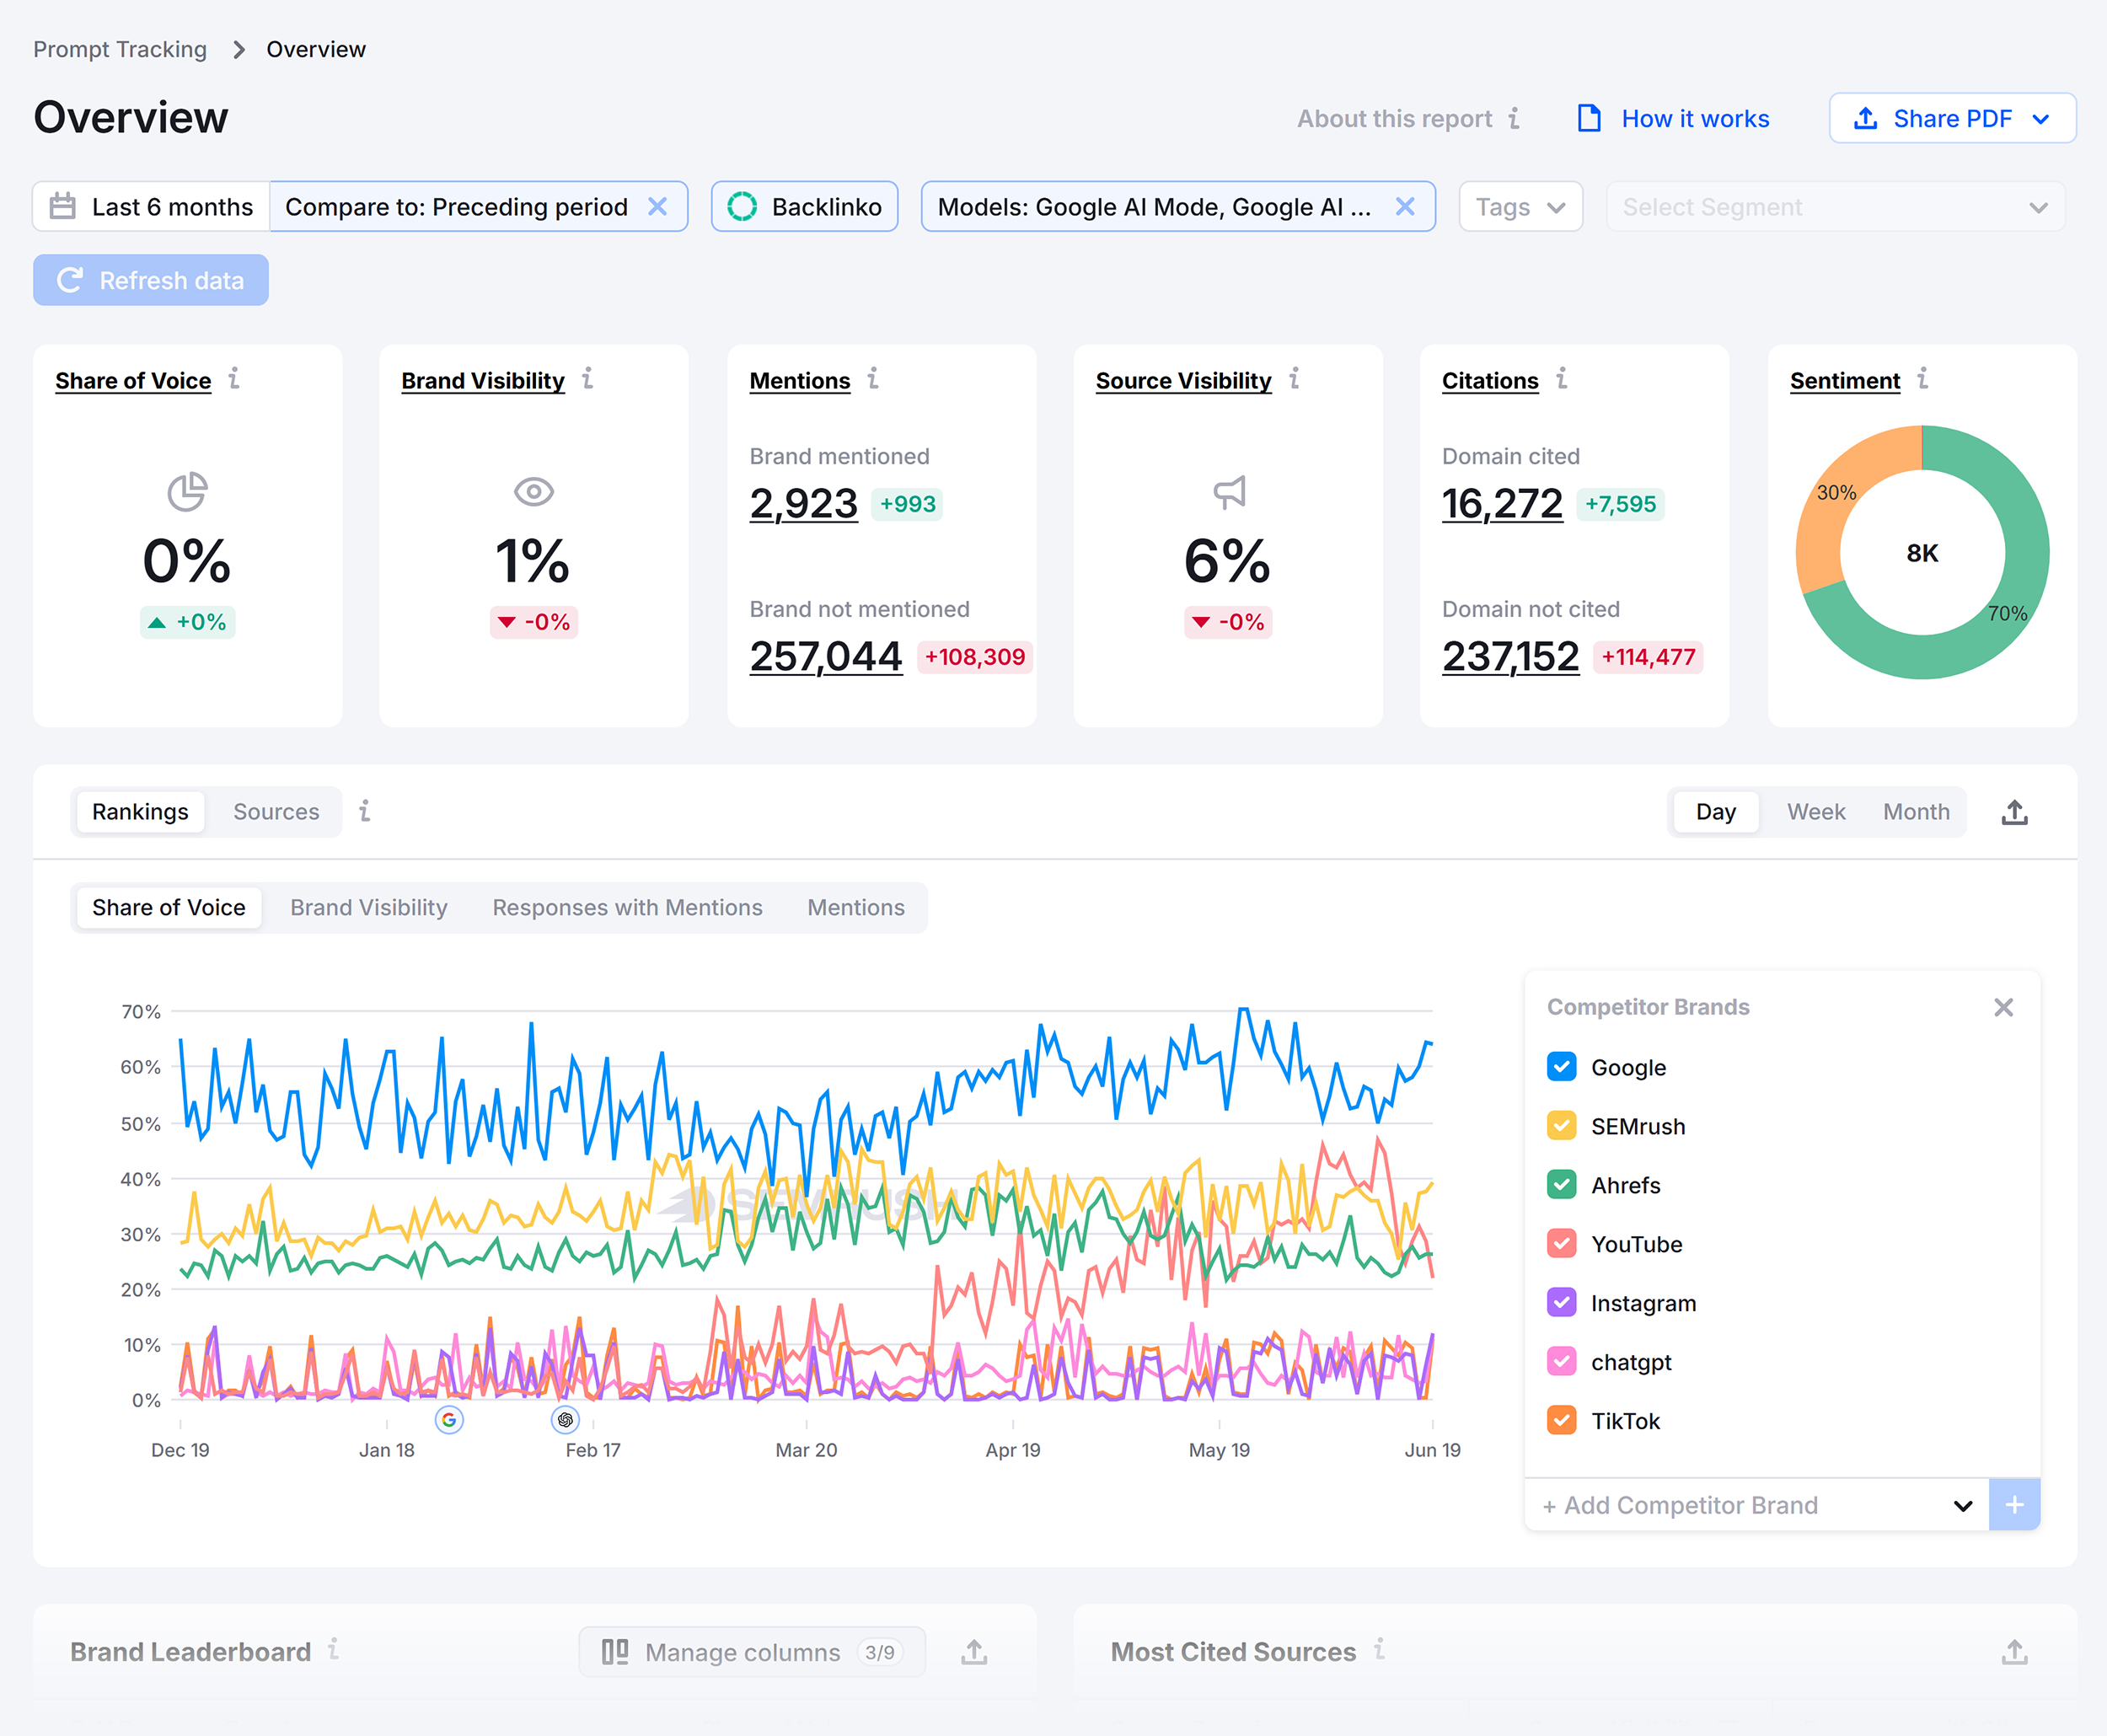Uncheck the SEMrush competitor checkbox
Screen dimensions: 2107x1736
click(1561, 1126)
